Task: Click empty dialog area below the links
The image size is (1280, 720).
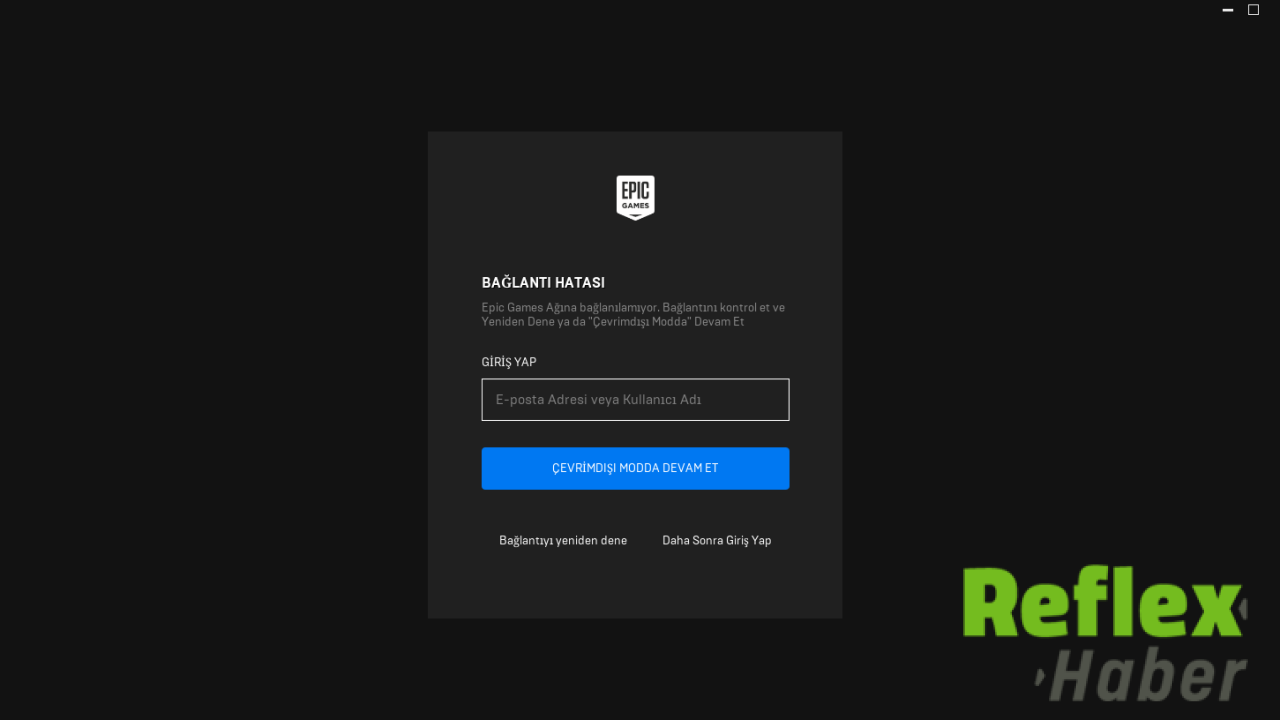Action: pos(635,585)
